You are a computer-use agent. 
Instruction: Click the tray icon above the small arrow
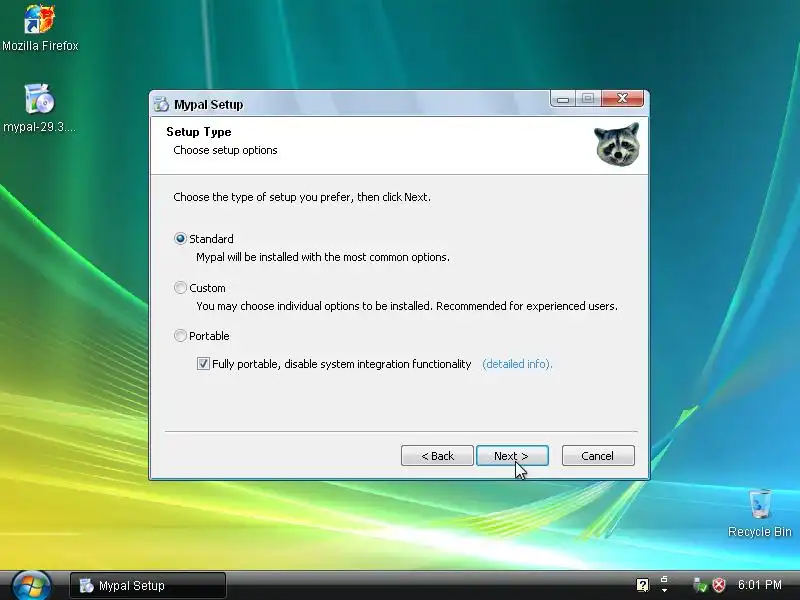coord(664,580)
